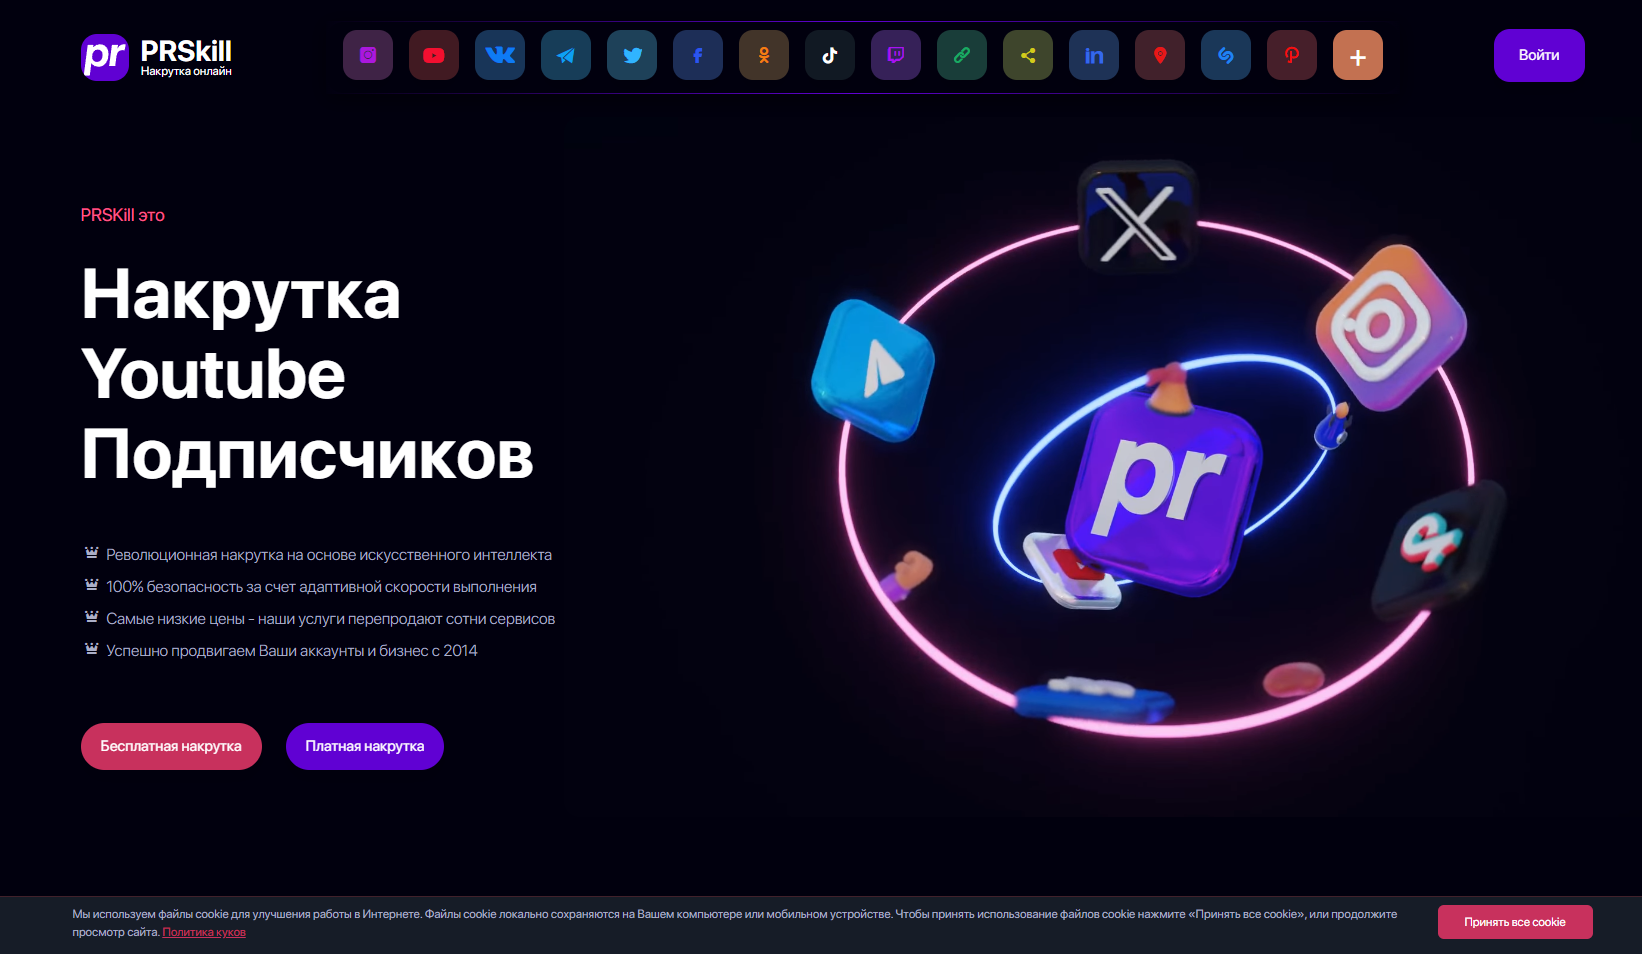Click the green chain-link icon
Viewport: 1642px width, 954px height.
point(962,55)
